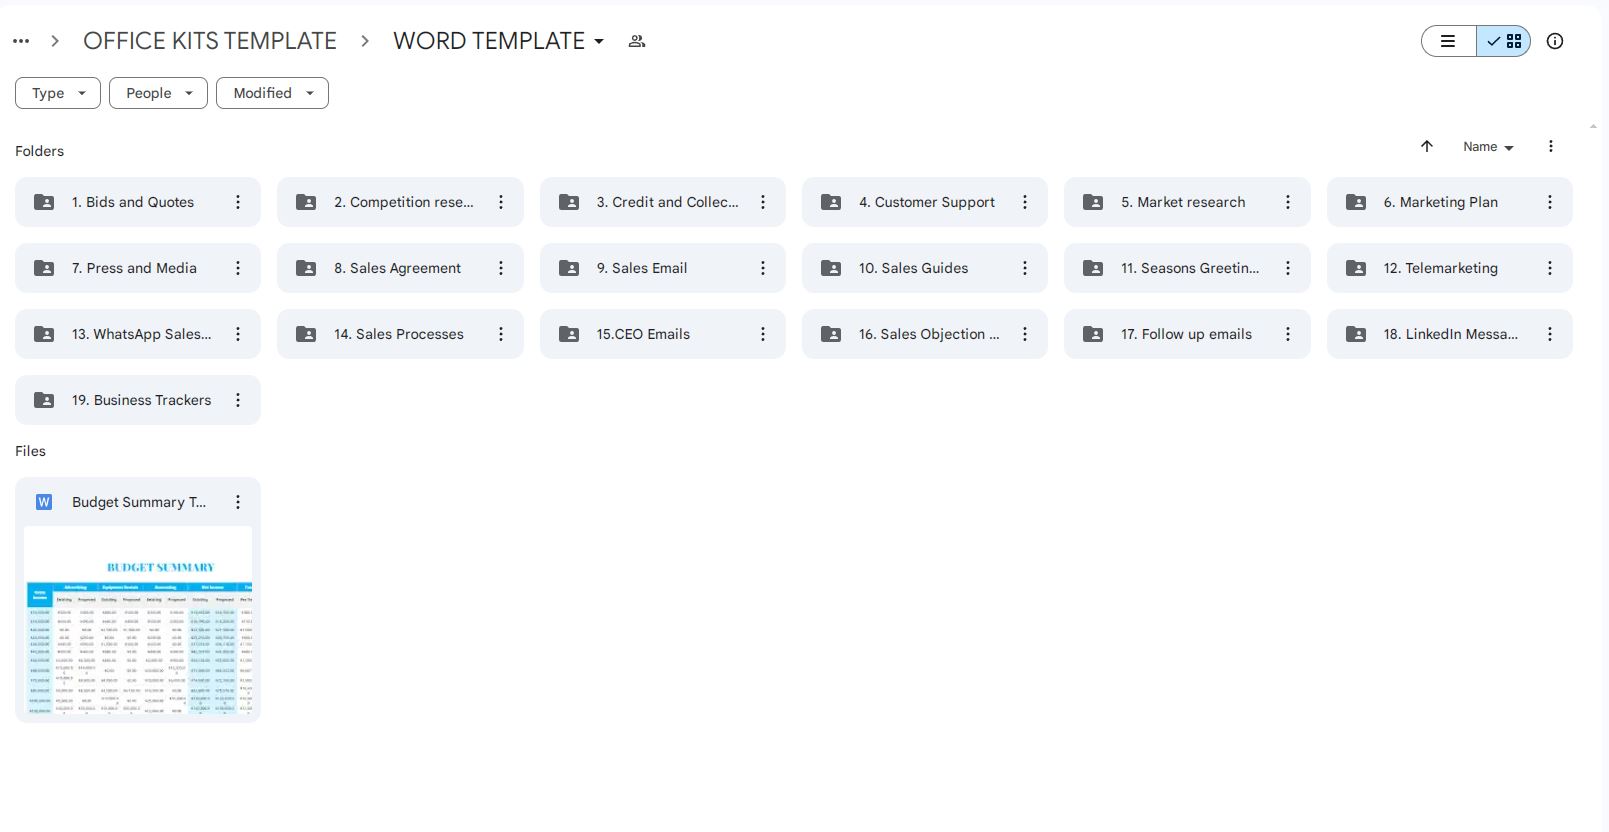
Task: Click the Word icon on Budget Summary file
Action: 44,502
